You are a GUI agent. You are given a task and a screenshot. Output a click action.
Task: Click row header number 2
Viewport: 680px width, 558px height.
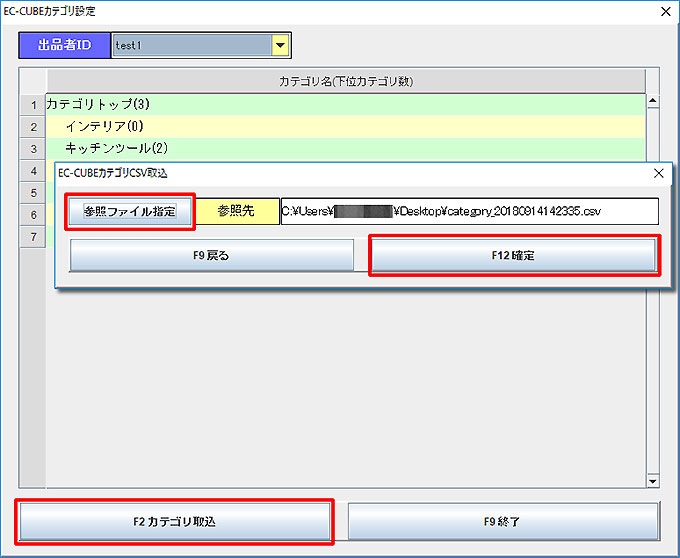[x=33, y=127]
